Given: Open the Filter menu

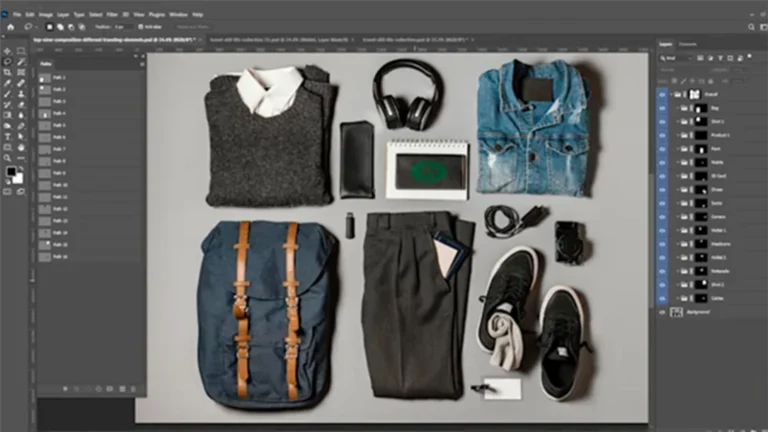Looking at the screenshot, I should click(x=112, y=15).
